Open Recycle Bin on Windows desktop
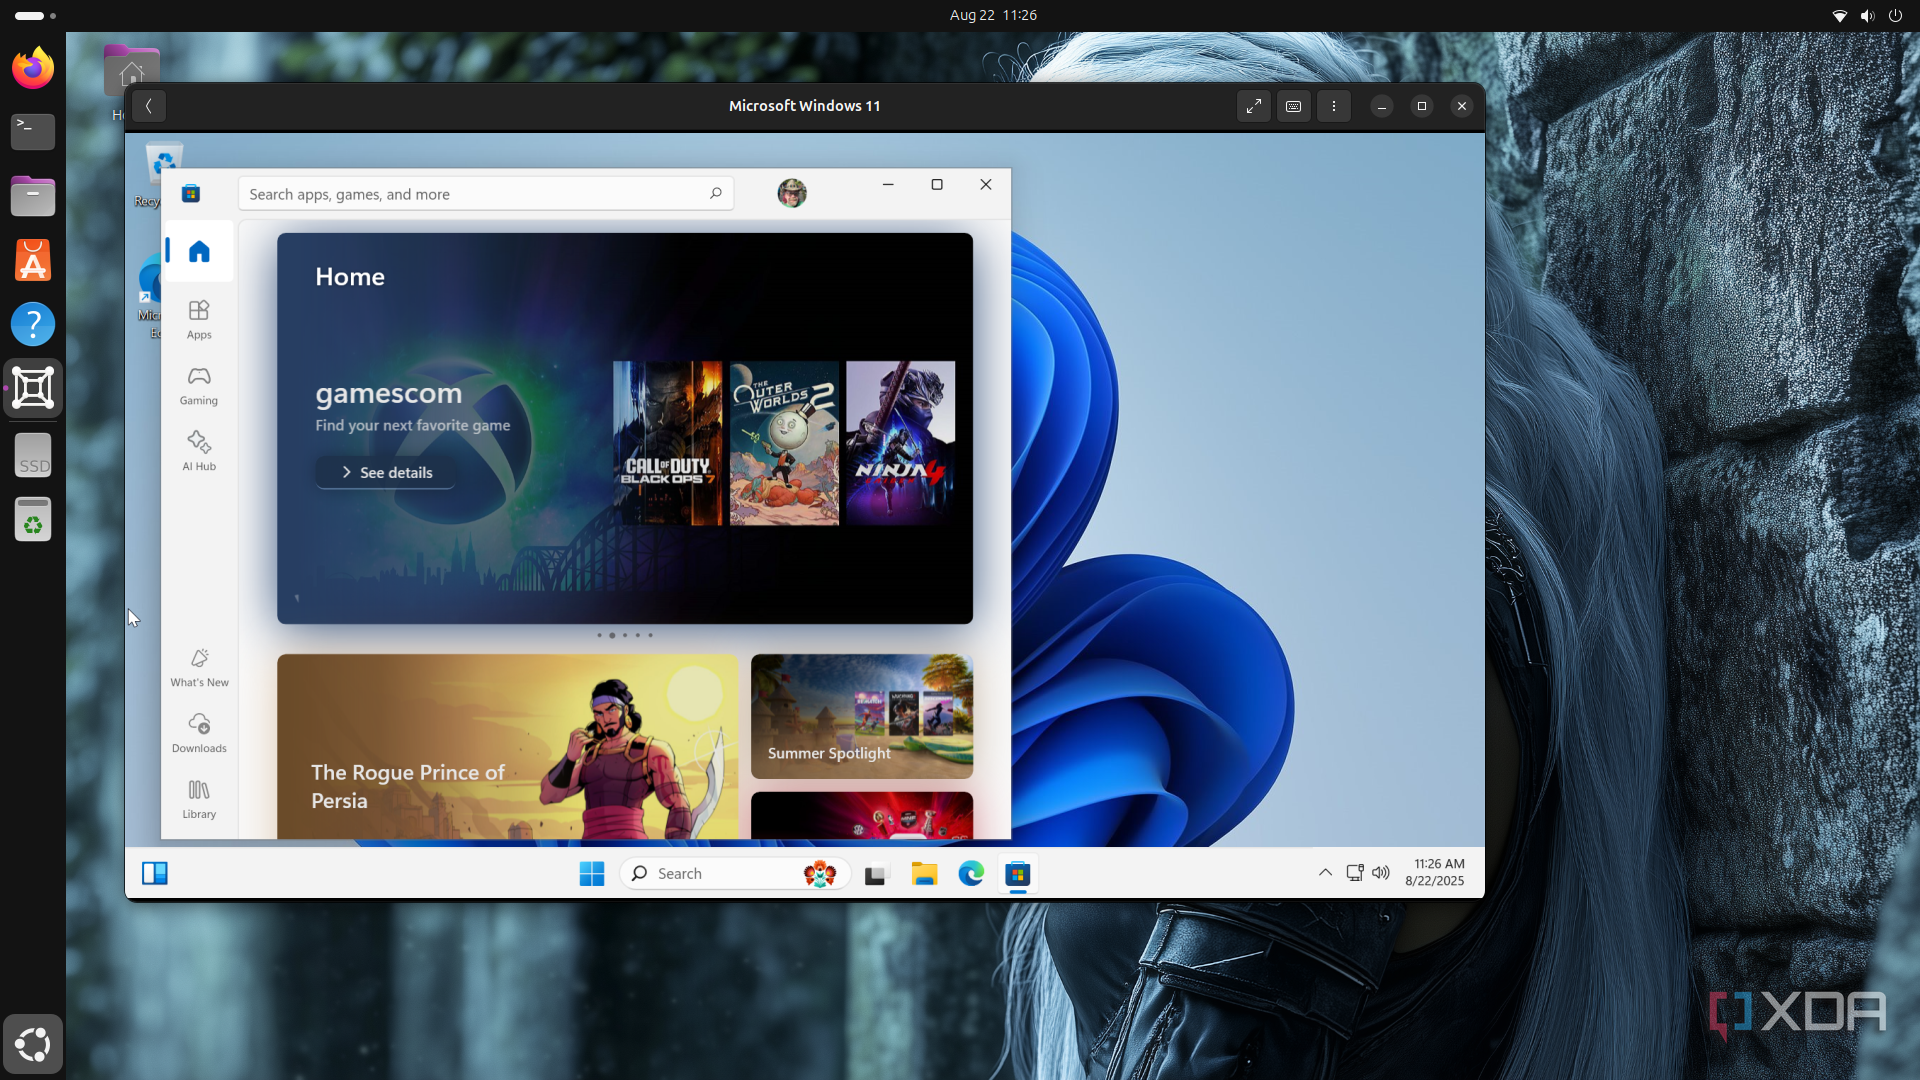1920x1080 pixels. pyautogui.click(x=163, y=172)
